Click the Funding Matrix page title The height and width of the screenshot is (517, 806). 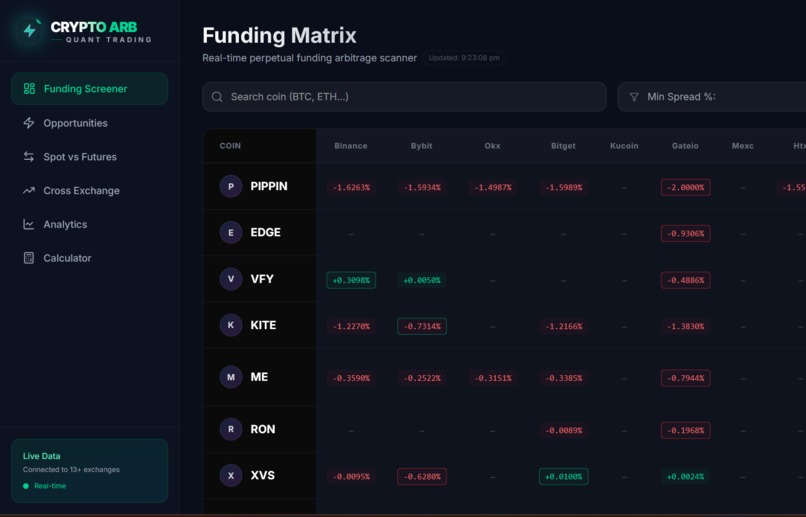click(x=279, y=35)
